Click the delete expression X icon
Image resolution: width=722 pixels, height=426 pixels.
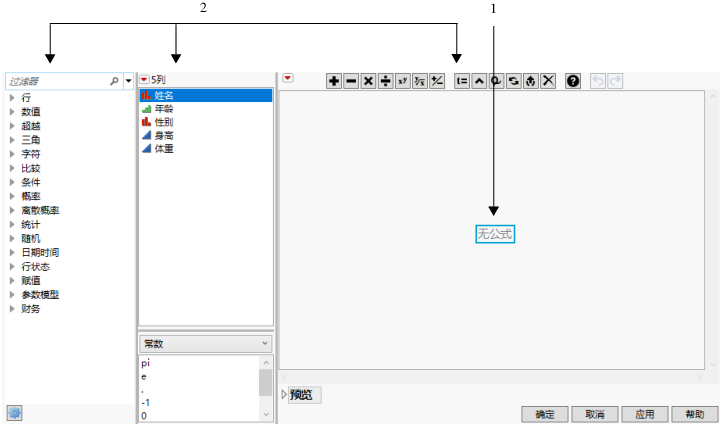548,81
